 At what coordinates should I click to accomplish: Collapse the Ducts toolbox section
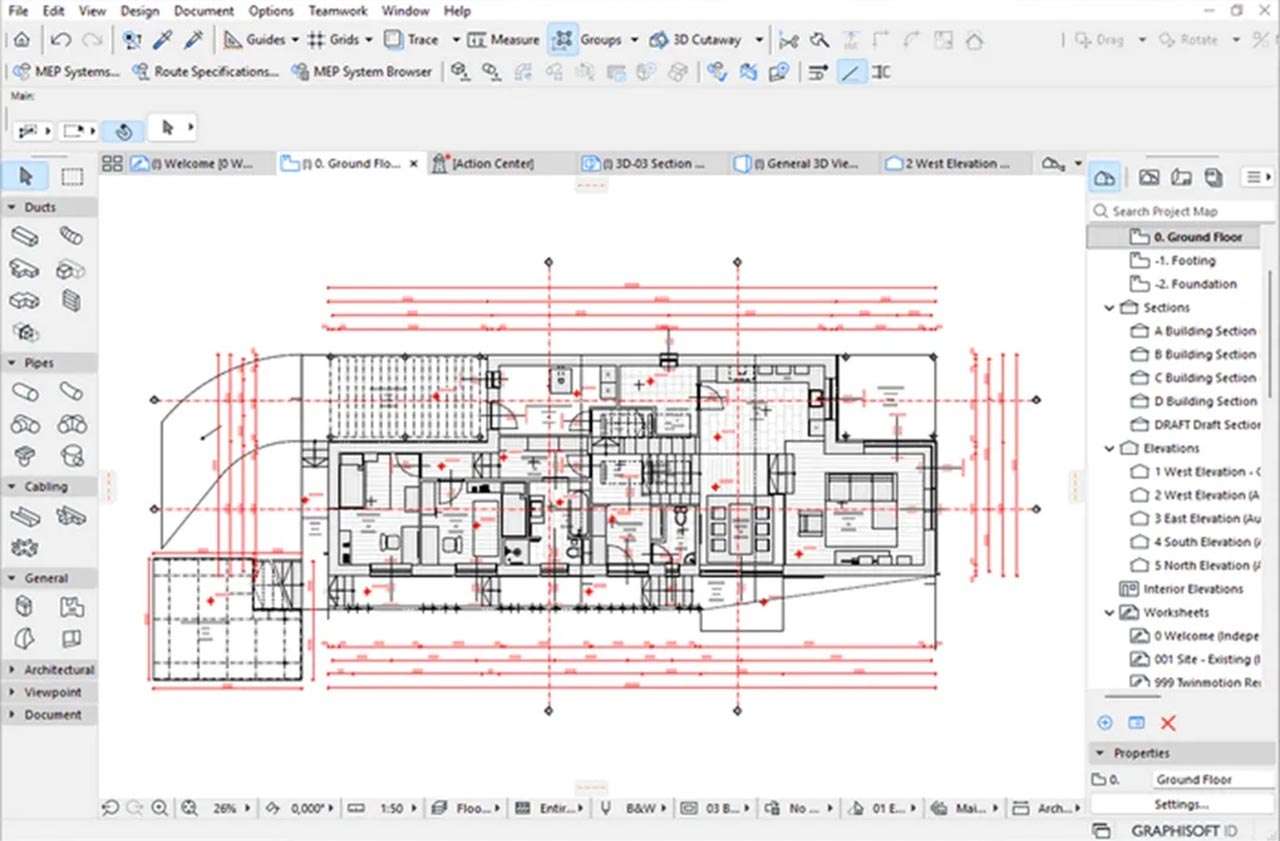click(12, 207)
